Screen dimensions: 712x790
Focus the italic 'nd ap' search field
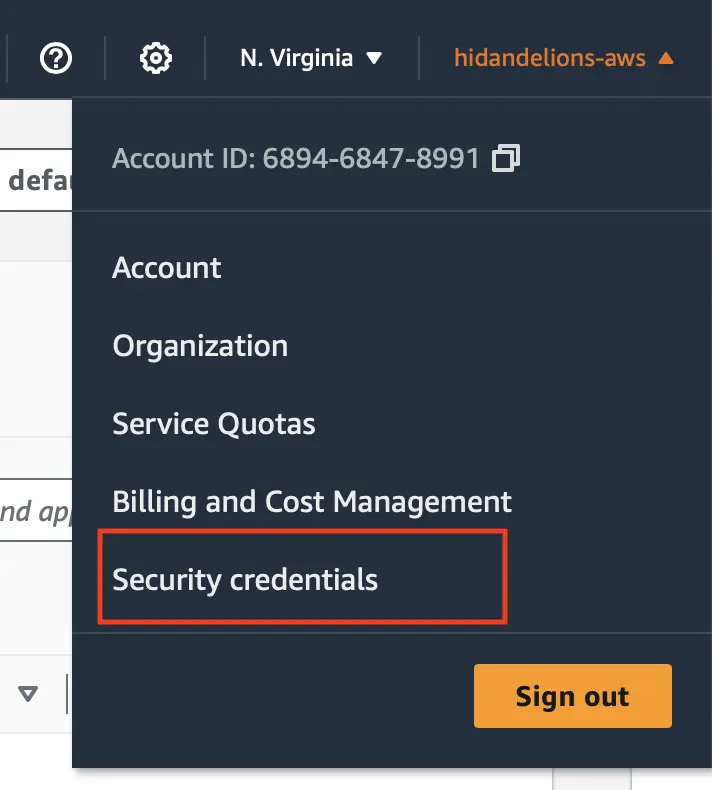pos(36,510)
